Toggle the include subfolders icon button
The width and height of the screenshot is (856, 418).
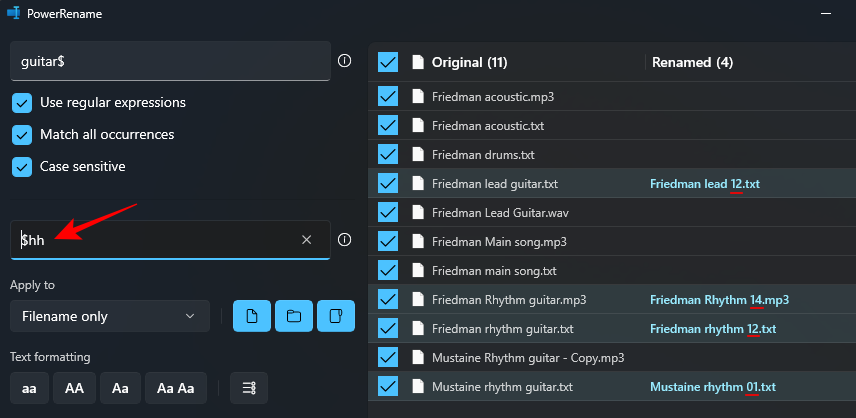click(336, 316)
